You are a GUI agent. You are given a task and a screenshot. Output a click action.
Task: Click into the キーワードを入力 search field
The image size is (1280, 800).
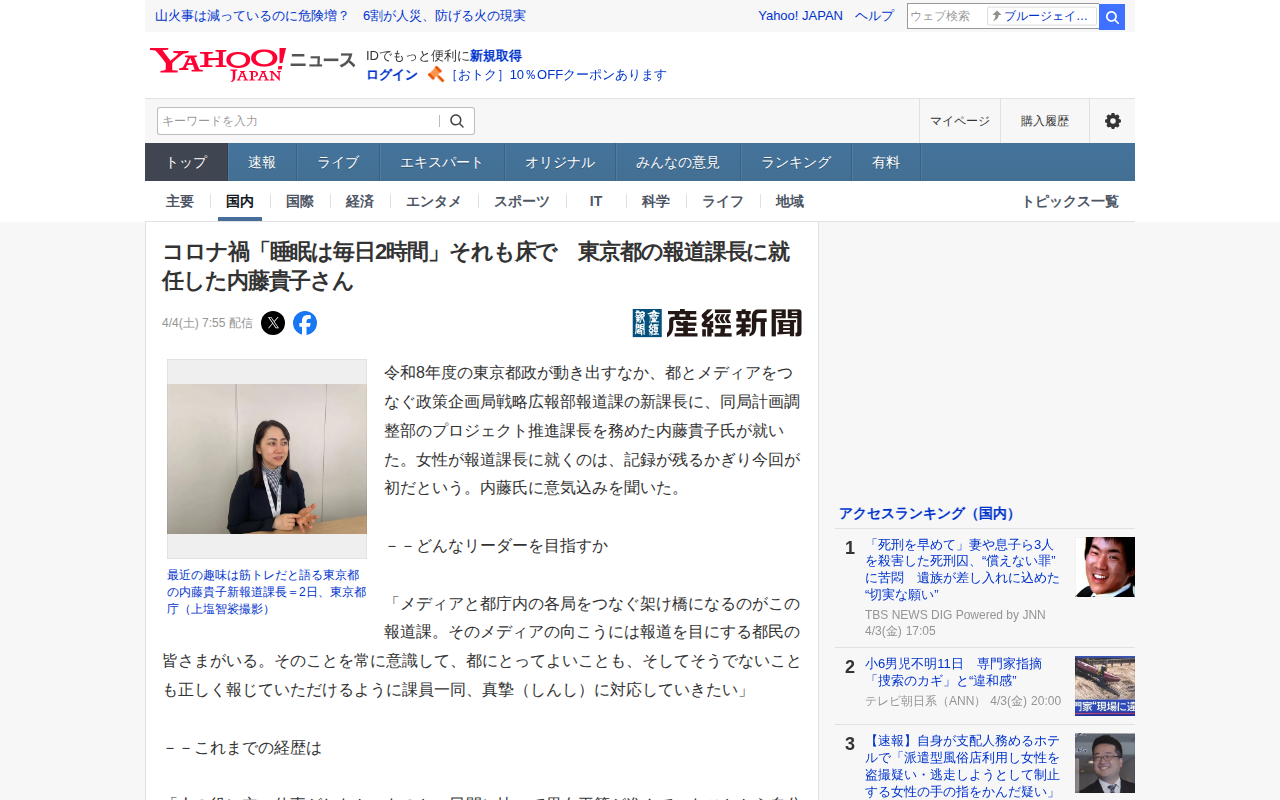point(298,121)
